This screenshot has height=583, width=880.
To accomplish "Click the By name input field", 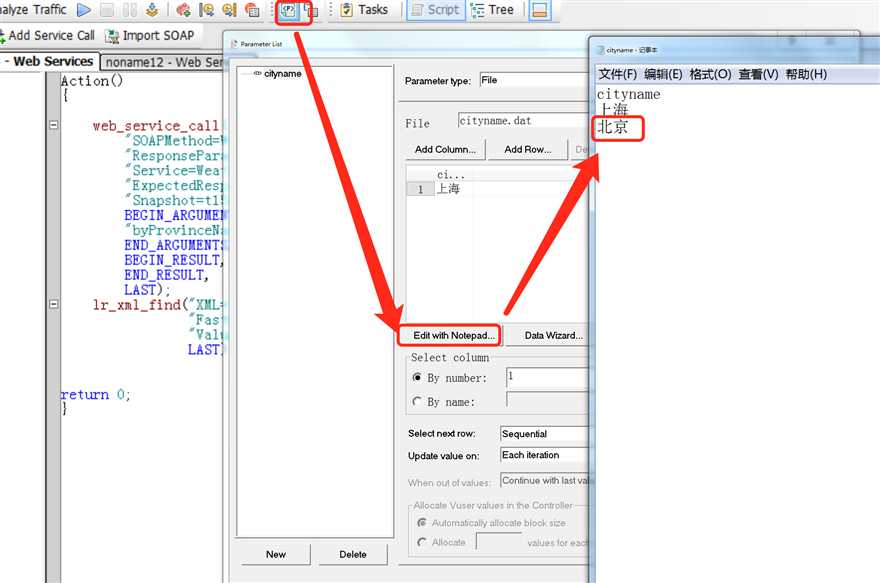I will [548, 400].
